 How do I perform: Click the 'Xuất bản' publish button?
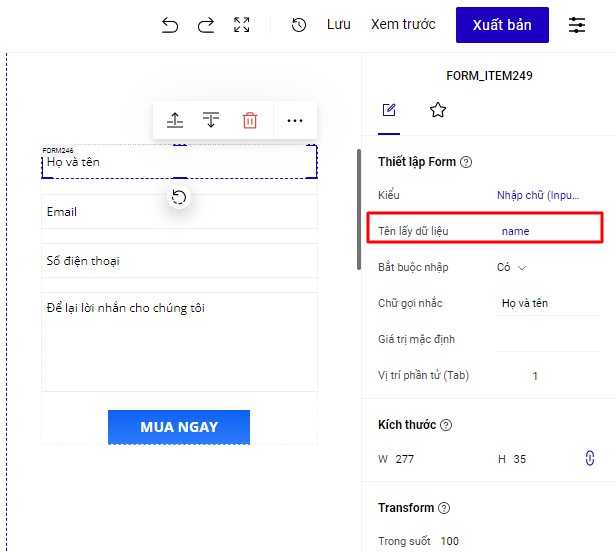coord(502,25)
